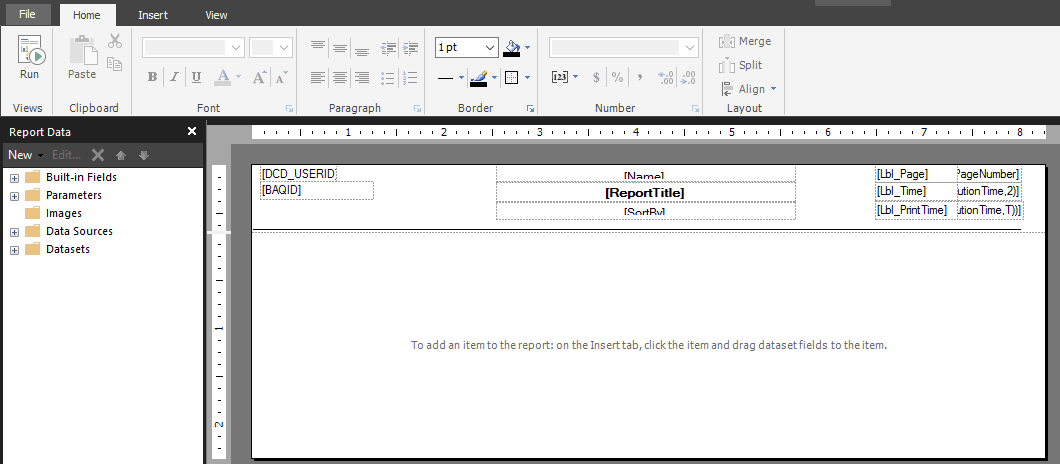1060x464 pixels.
Task: Open the font color dropdown arrow
Action: 238,77
